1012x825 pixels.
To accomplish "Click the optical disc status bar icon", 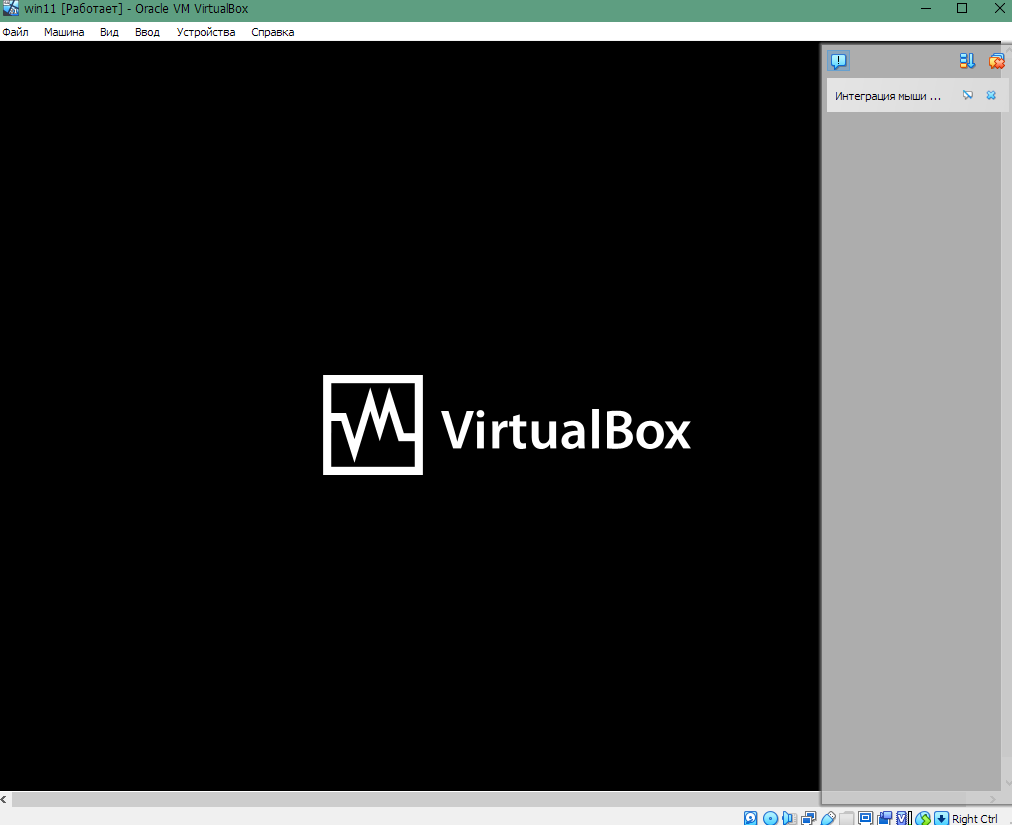I will coord(771,818).
